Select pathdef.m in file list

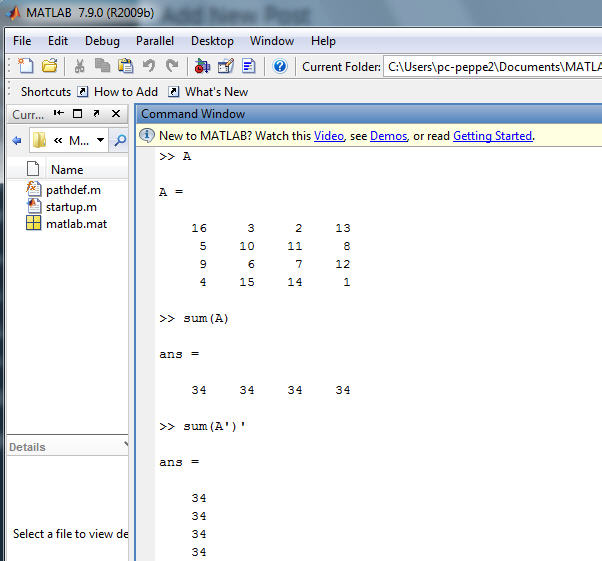pyautogui.click(x=73, y=190)
